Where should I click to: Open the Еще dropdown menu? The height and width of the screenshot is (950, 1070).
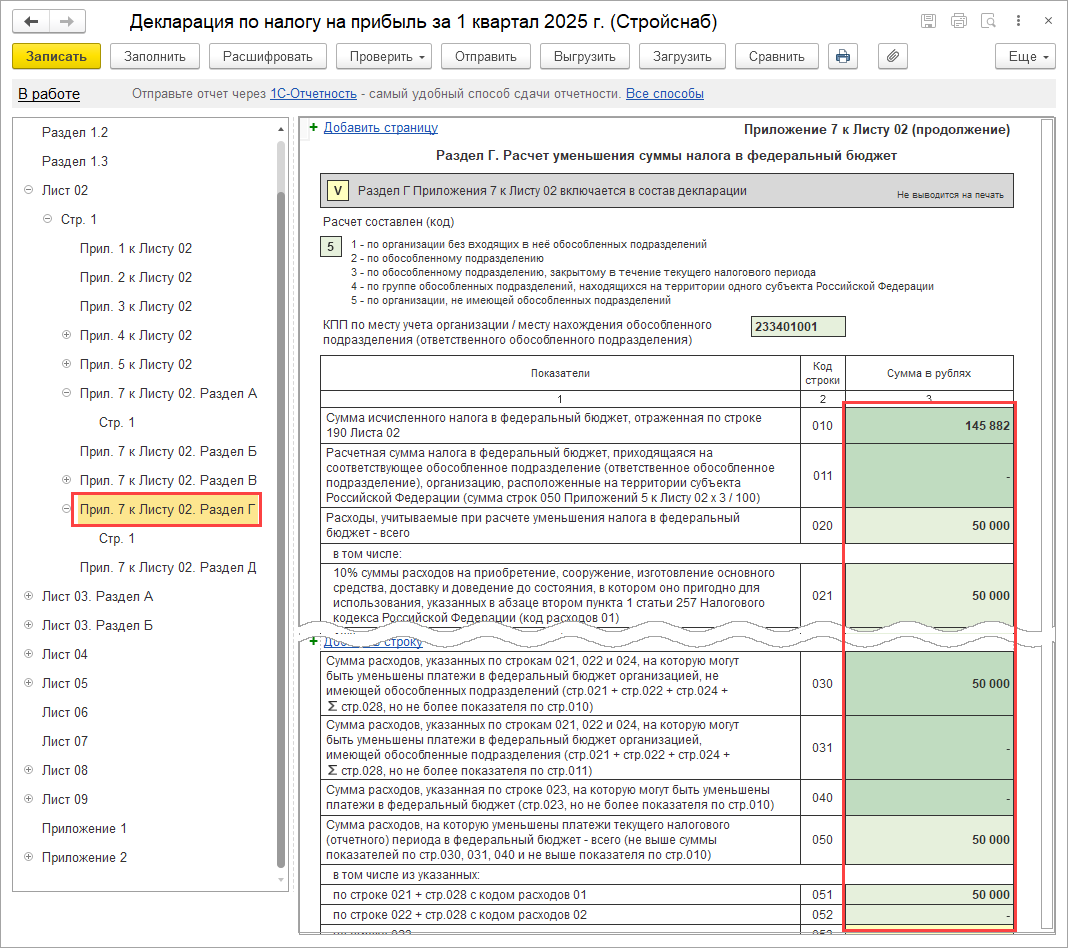click(1026, 57)
